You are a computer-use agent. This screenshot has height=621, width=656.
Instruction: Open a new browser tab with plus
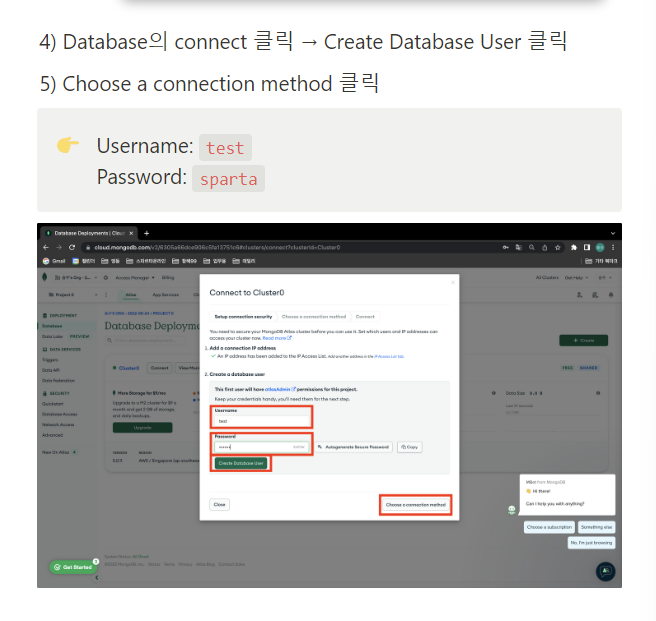click(146, 234)
